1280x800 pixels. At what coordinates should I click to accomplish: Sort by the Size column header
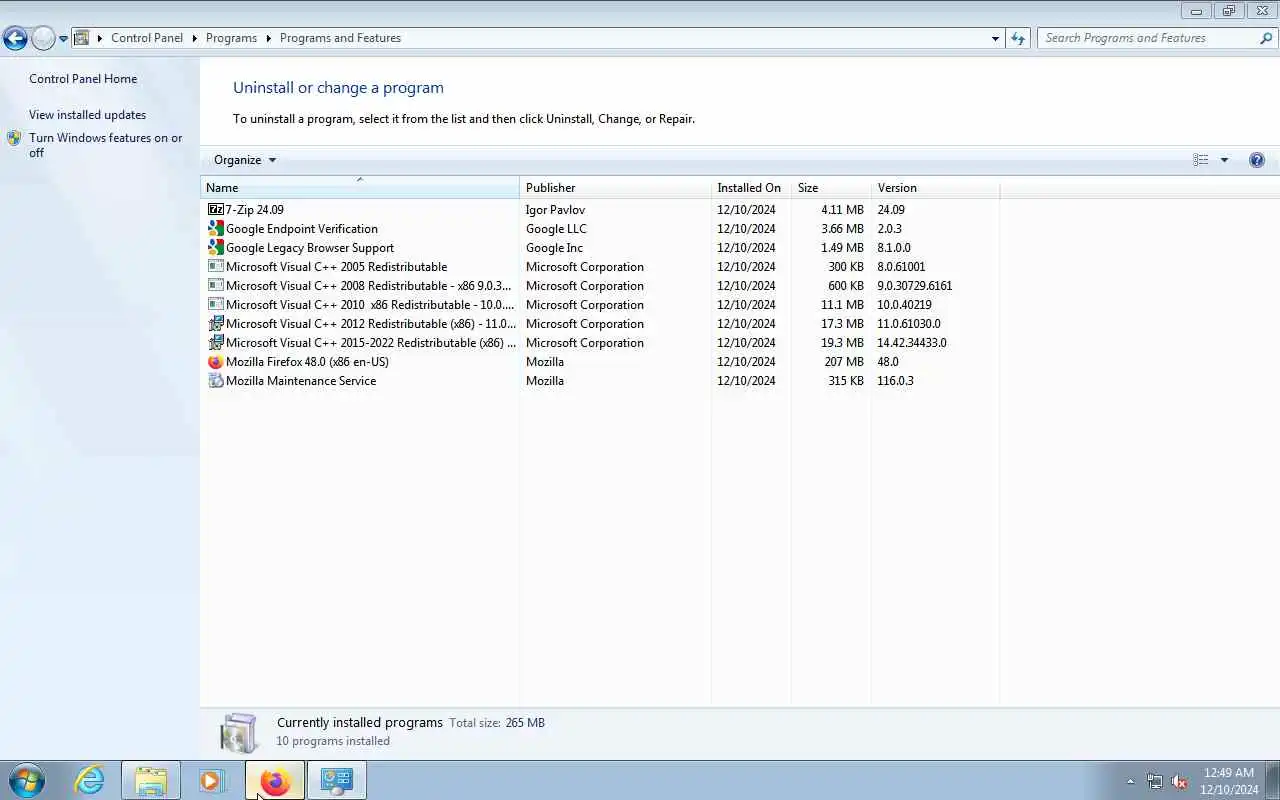tap(831, 187)
